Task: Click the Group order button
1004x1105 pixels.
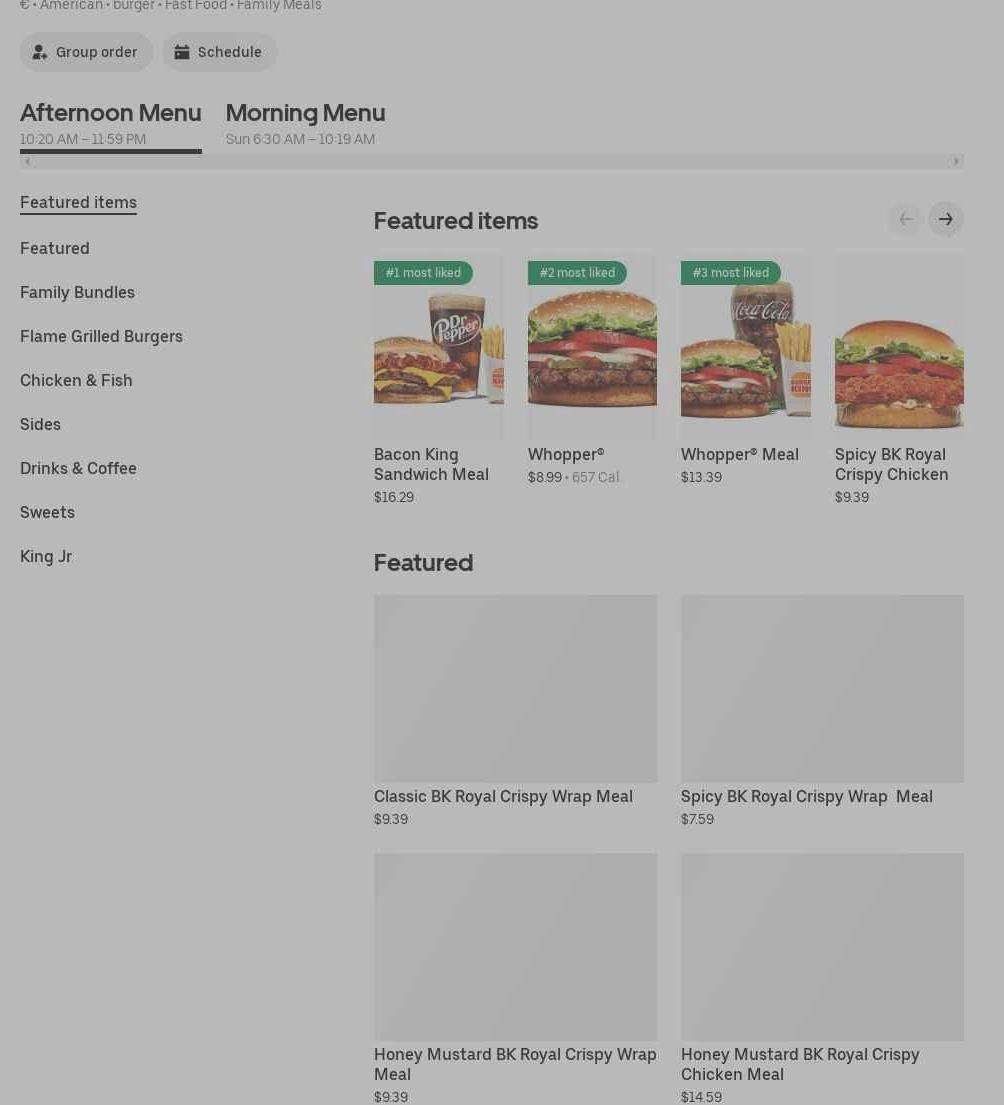Action: pyautogui.click(x=86, y=52)
